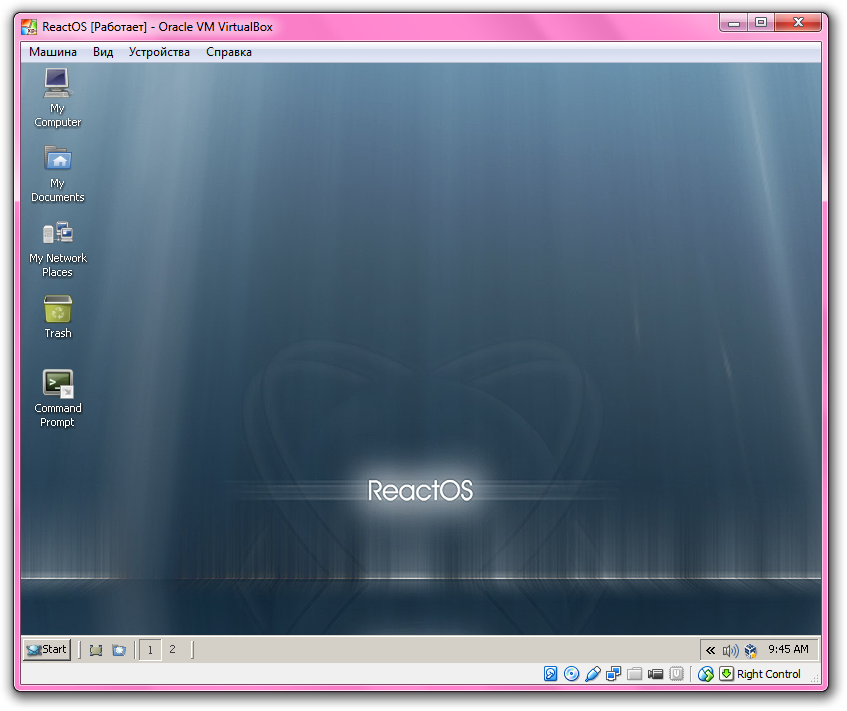The width and height of the screenshot is (847, 711).
Task: Close the VirtualBox window
Action: pos(798,23)
